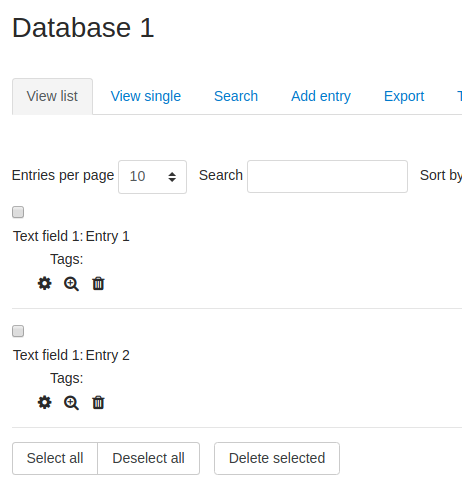Focus the Search text input field
The width and height of the screenshot is (462, 492).
(327, 176)
